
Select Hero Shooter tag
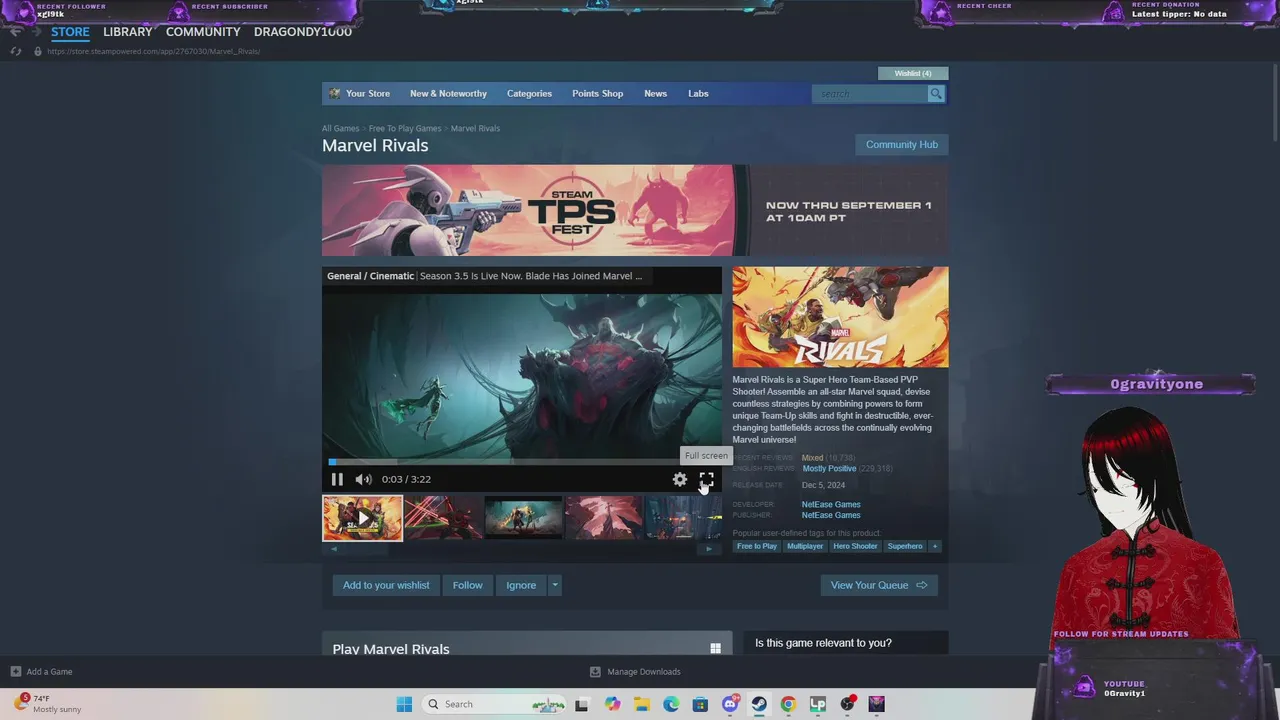click(x=855, y=546)
